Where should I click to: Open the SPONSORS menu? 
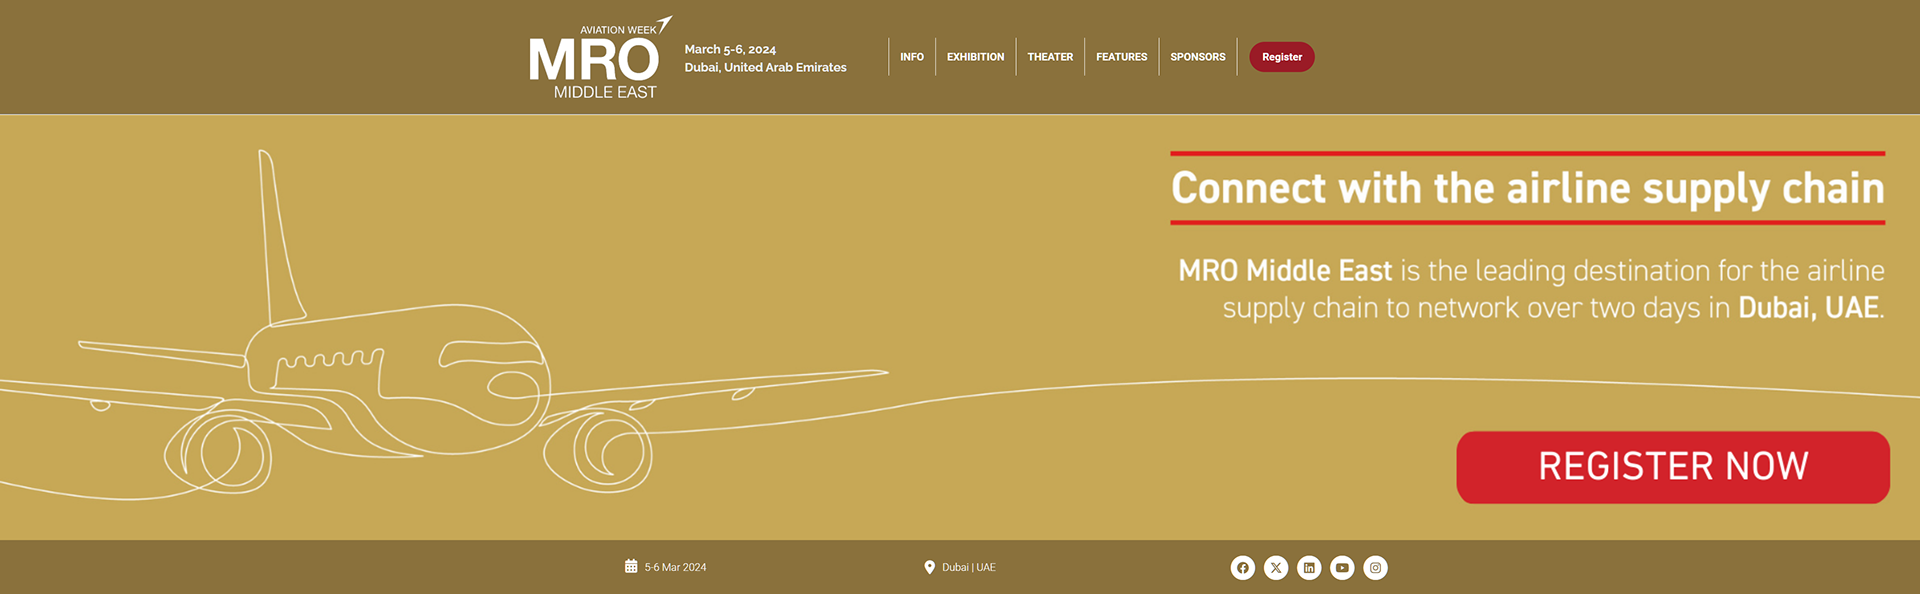coord(1198,57)
